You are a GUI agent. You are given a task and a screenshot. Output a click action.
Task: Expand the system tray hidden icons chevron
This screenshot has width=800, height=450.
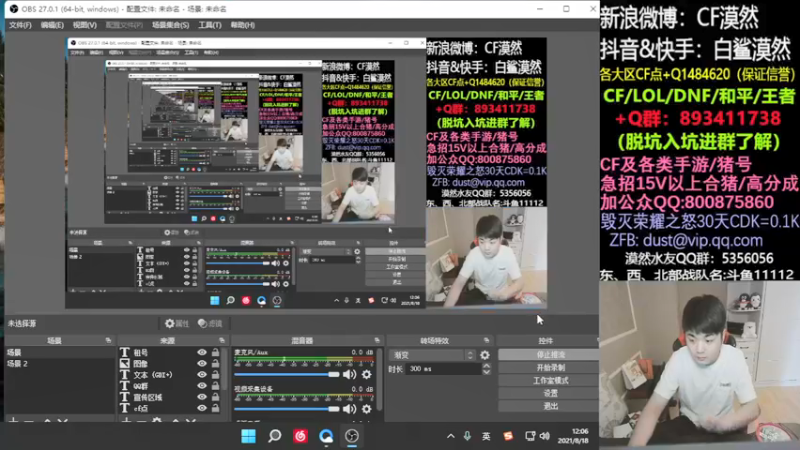tap(450, 436)
